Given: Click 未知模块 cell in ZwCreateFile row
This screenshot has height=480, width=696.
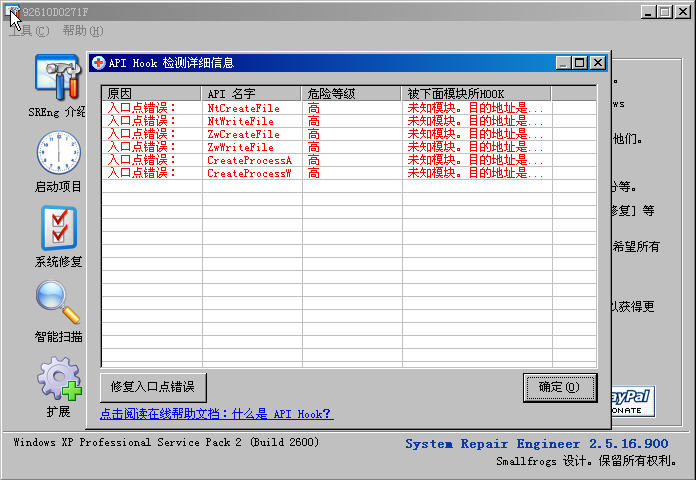Looking at the screenshot, I should click(475, 134).
